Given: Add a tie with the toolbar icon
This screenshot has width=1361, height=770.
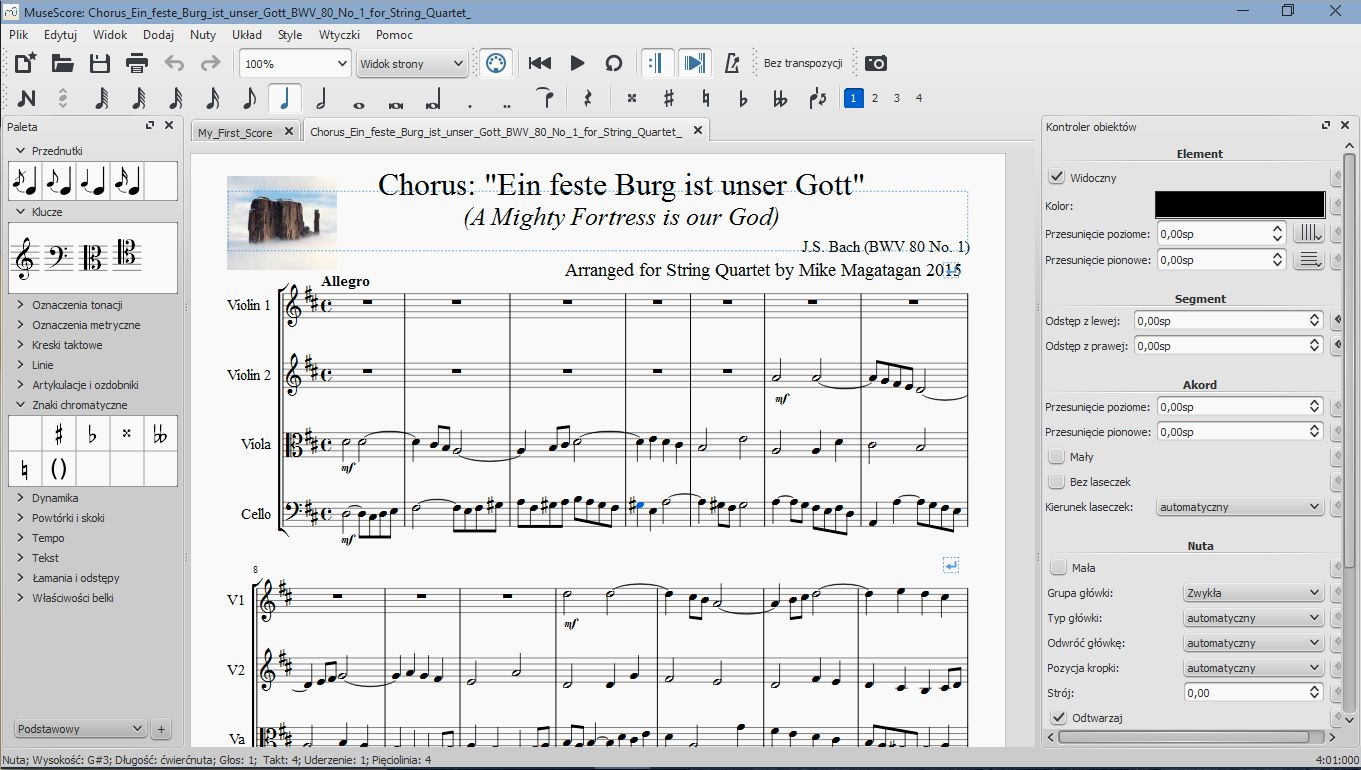Looking at the screenshot, I should (544, 98).
